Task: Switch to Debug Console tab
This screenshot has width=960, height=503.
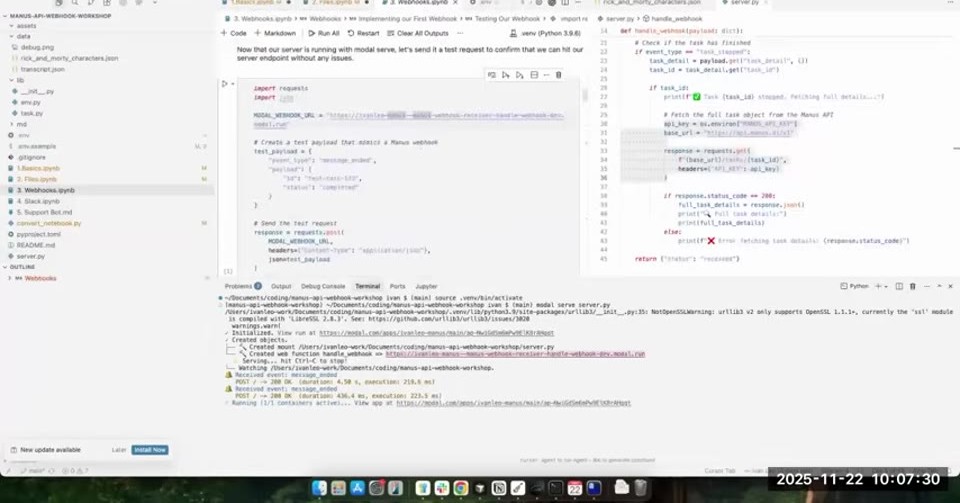Action: pyautogui.click(x=323, y=286)
